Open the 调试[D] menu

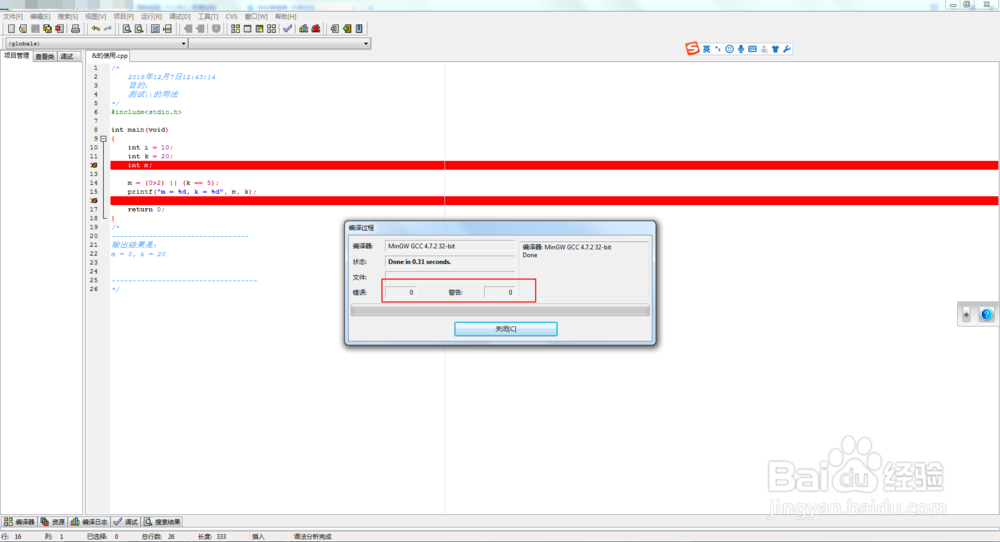[180, 17]
